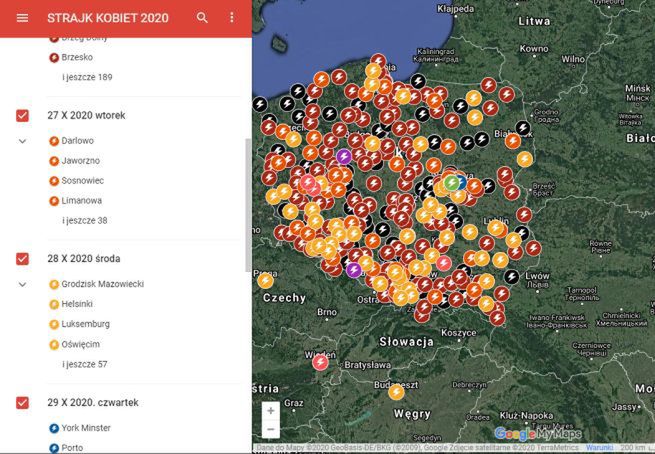Zoom in on the map
This screenshot has width=655, height=454.
tap(271, 411)
